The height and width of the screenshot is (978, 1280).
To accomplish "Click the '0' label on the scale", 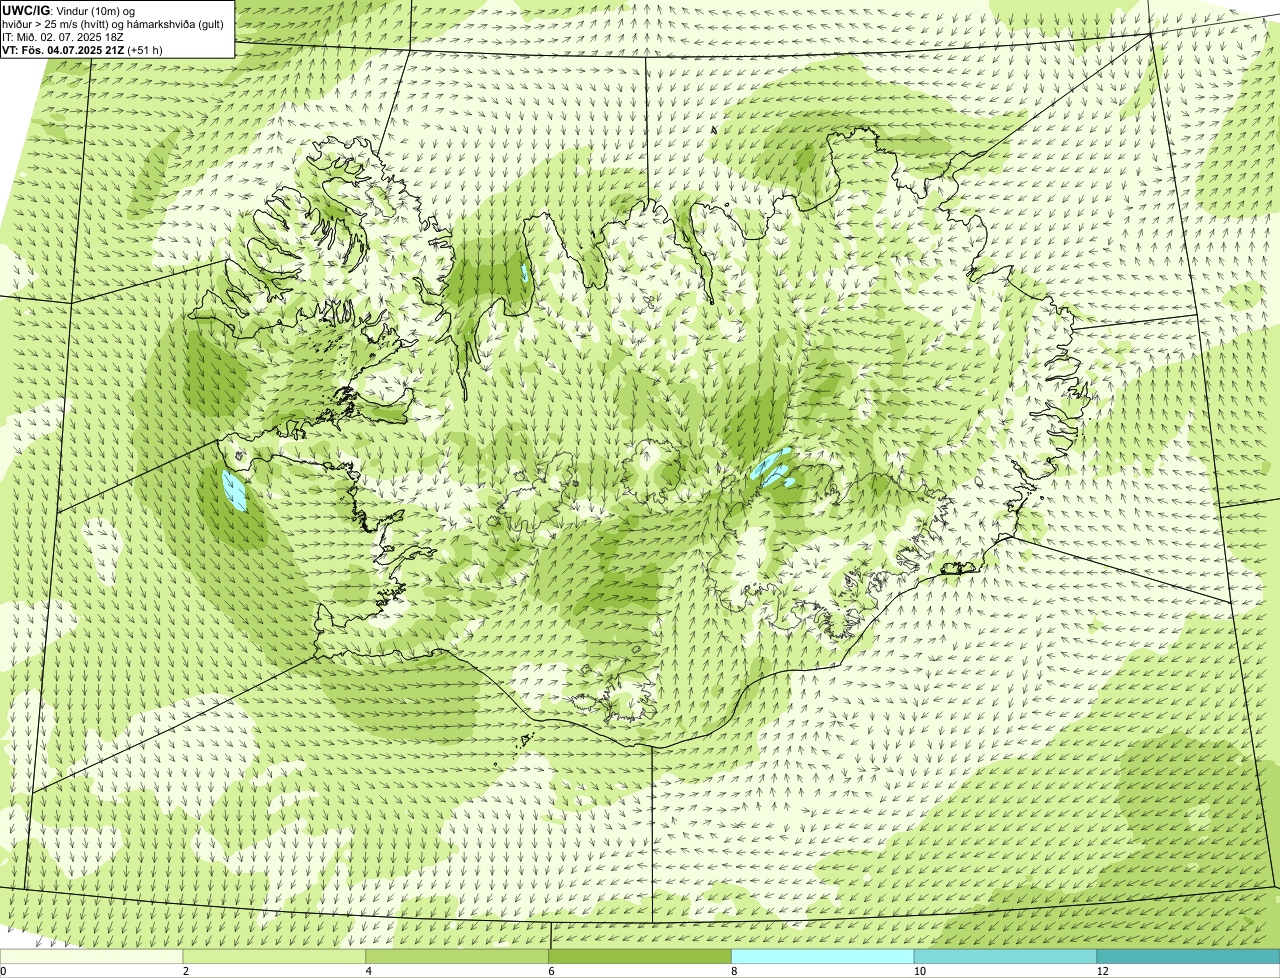I will 4,971.
